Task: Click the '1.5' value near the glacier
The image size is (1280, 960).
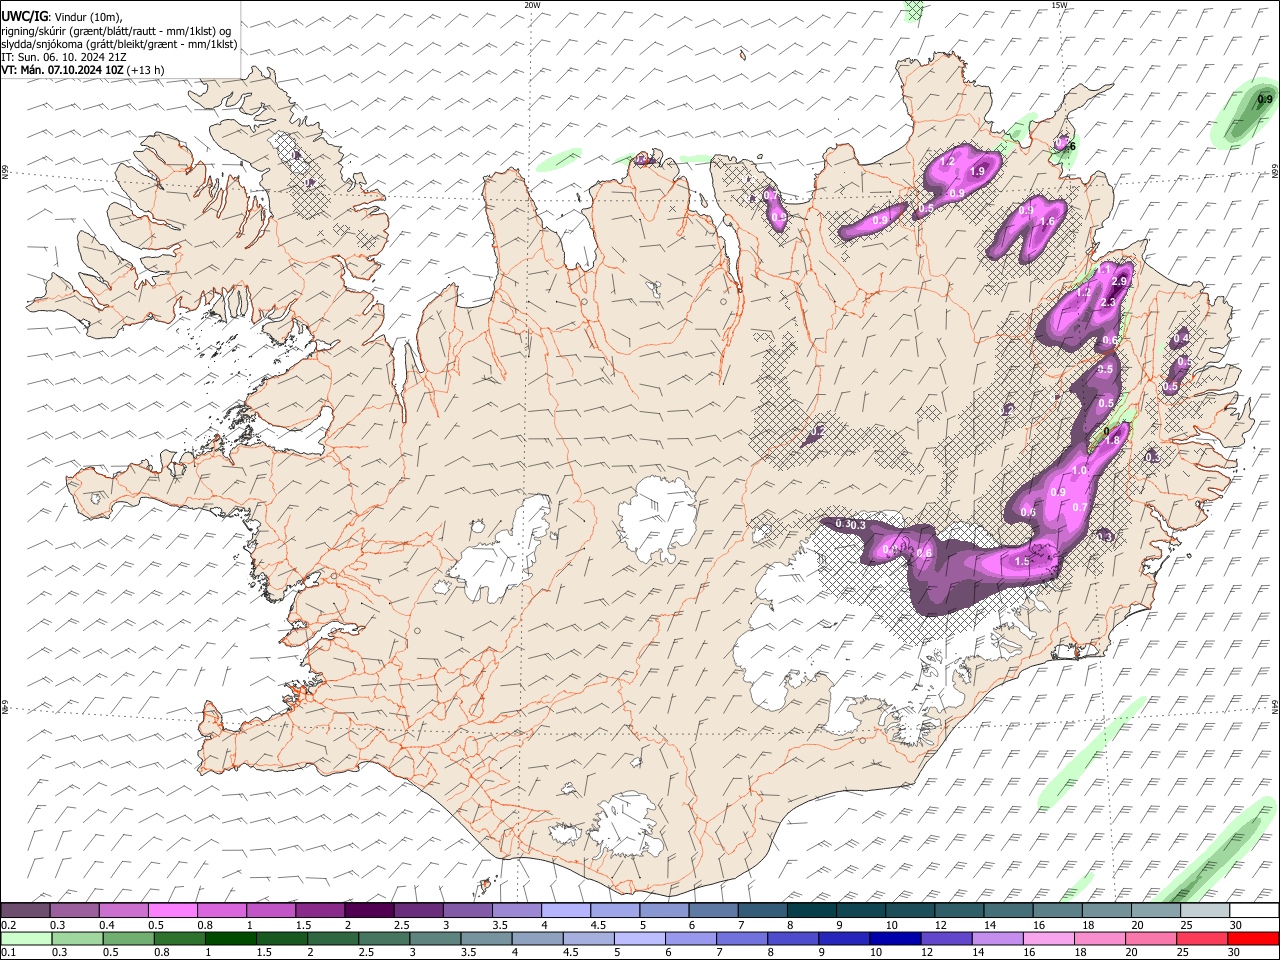Action: point(1022,562)
